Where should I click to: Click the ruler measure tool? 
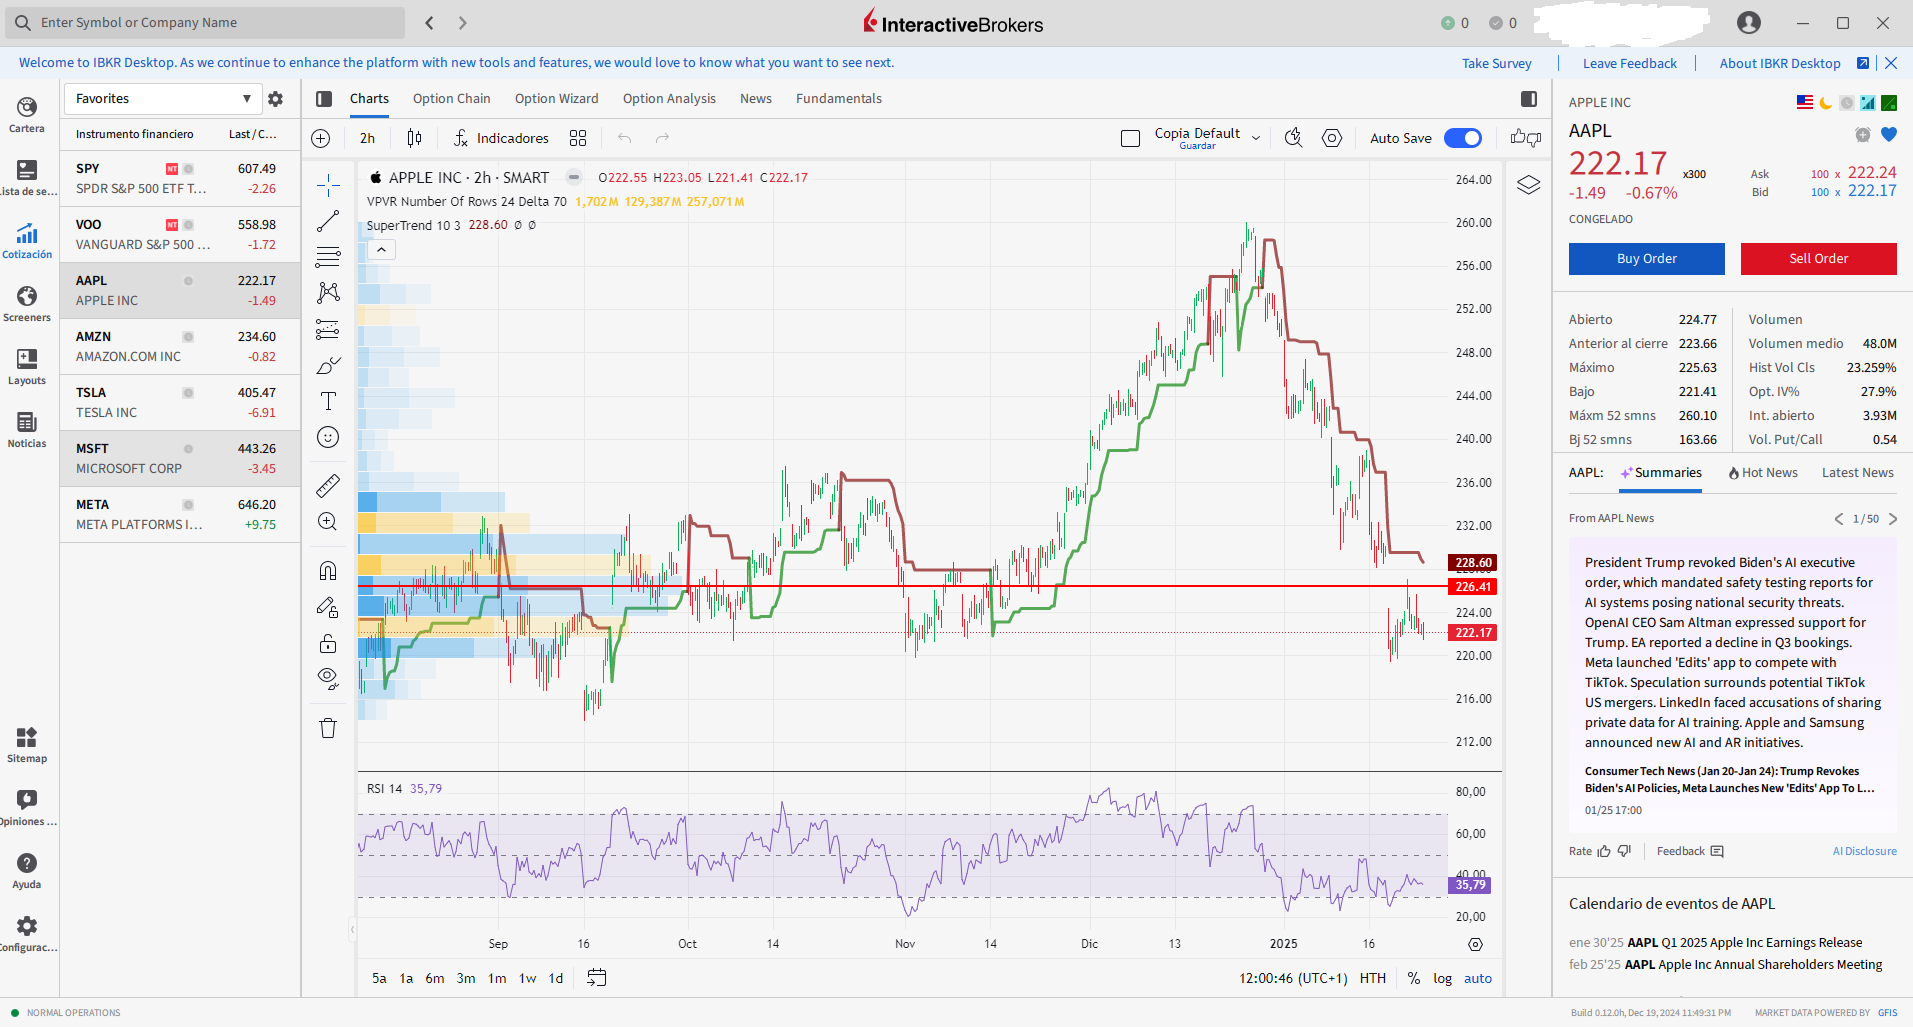[328, 486]
